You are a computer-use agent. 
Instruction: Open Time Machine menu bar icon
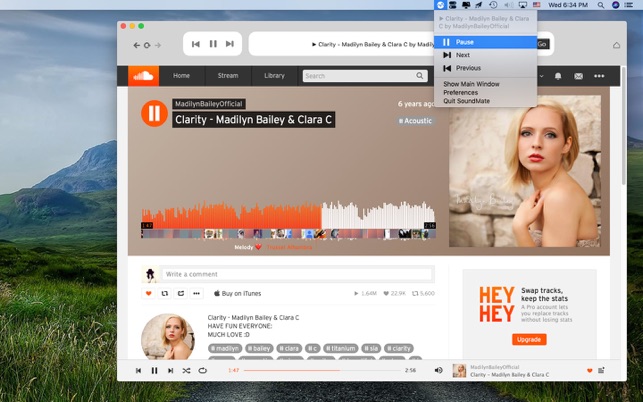click(x=493, y=5)
